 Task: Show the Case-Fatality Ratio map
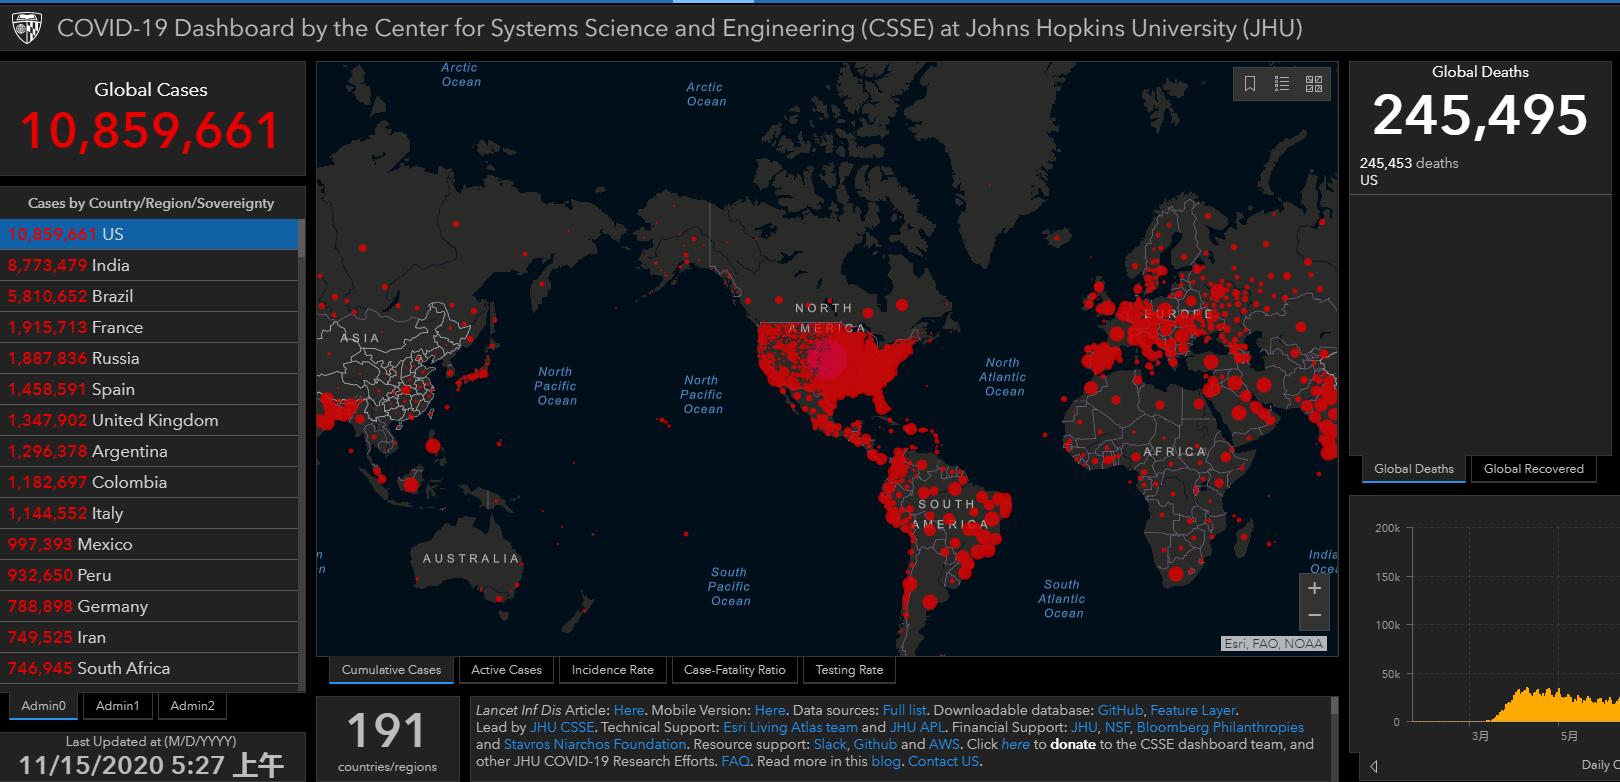click(x=734, y=670)
